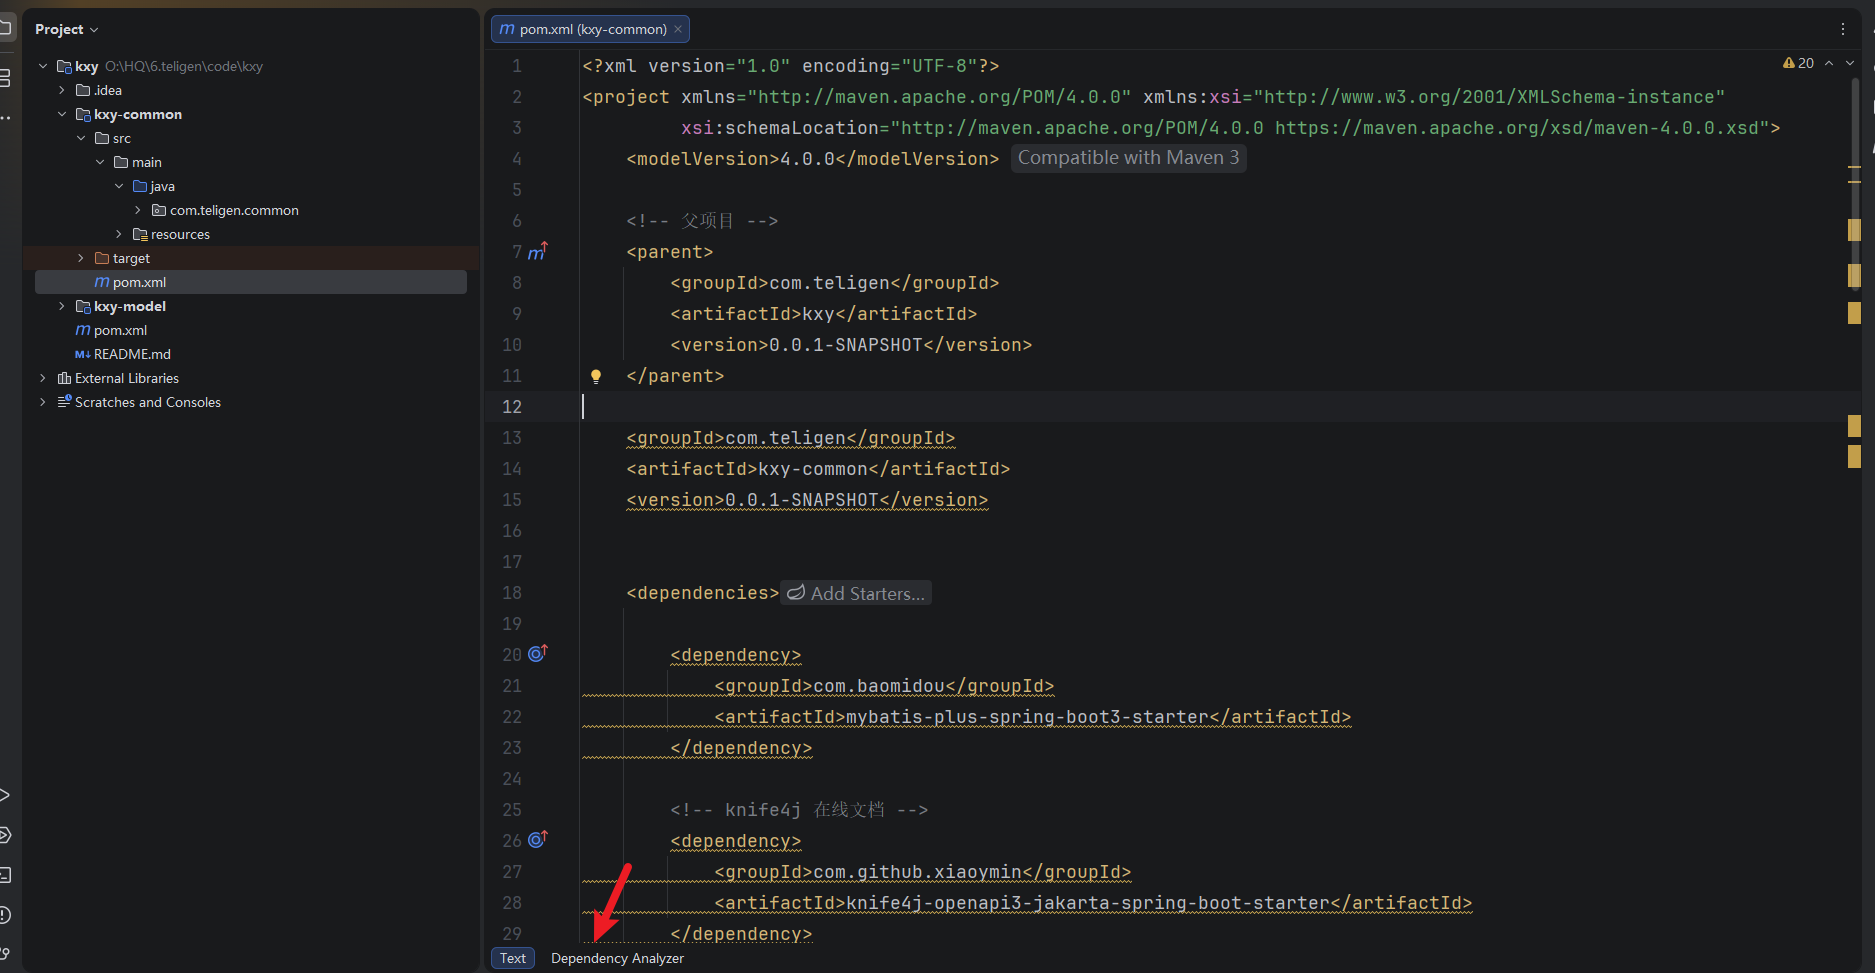
Task: Expand the .idea folder
Action: [62, 90]
